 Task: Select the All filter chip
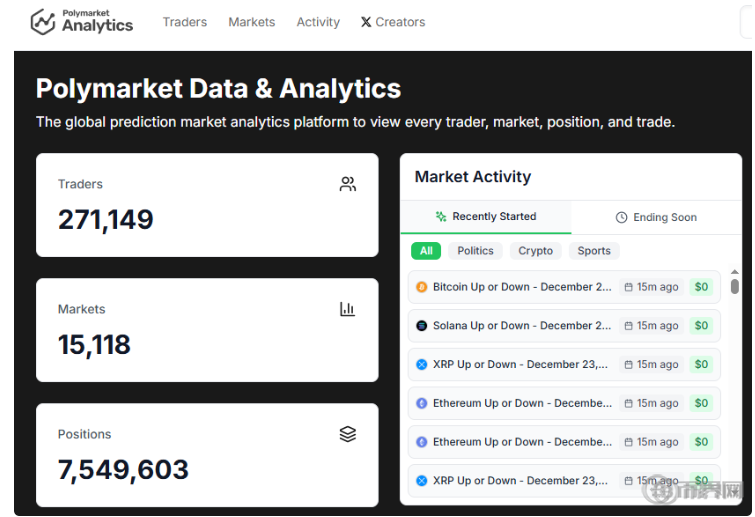(426, 251)
